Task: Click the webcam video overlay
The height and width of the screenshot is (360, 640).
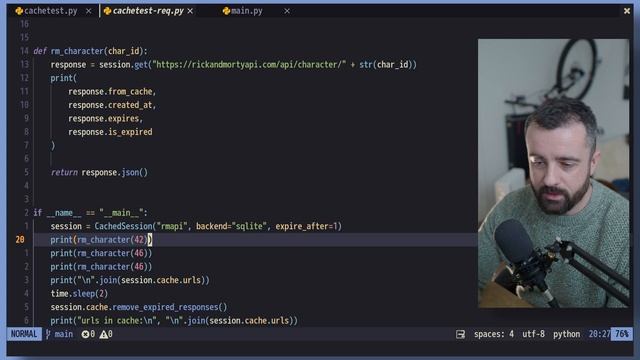Action: click(553, 173)
